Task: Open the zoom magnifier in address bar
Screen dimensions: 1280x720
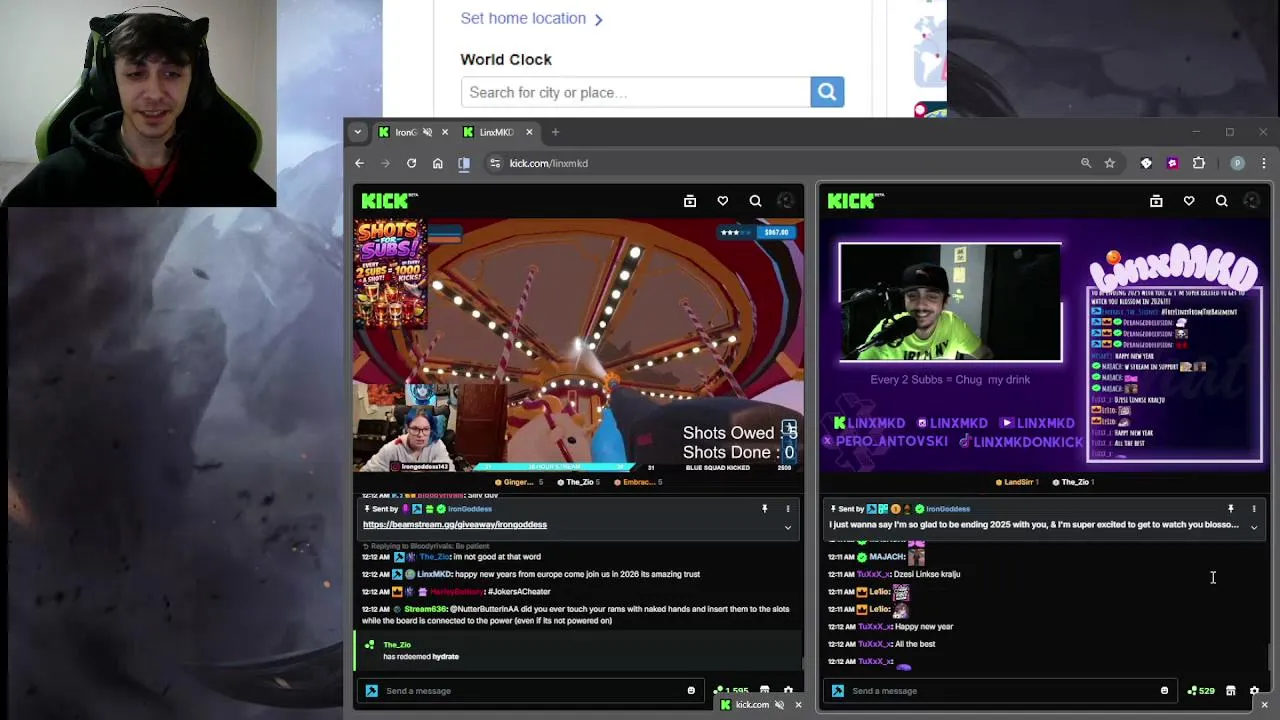Action: (x=1086, y=163)
